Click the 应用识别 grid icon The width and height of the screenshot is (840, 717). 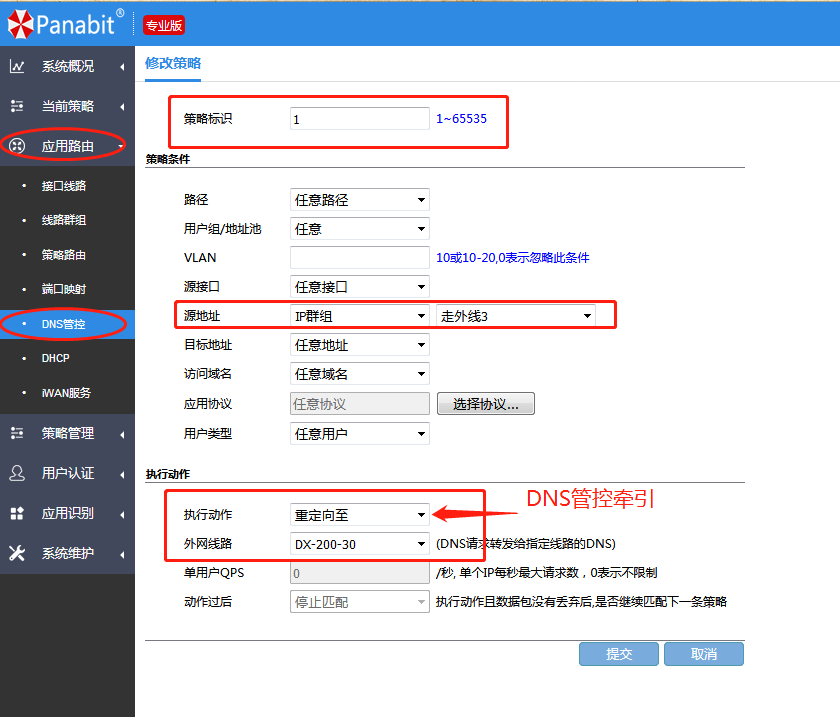coord(17,513)
